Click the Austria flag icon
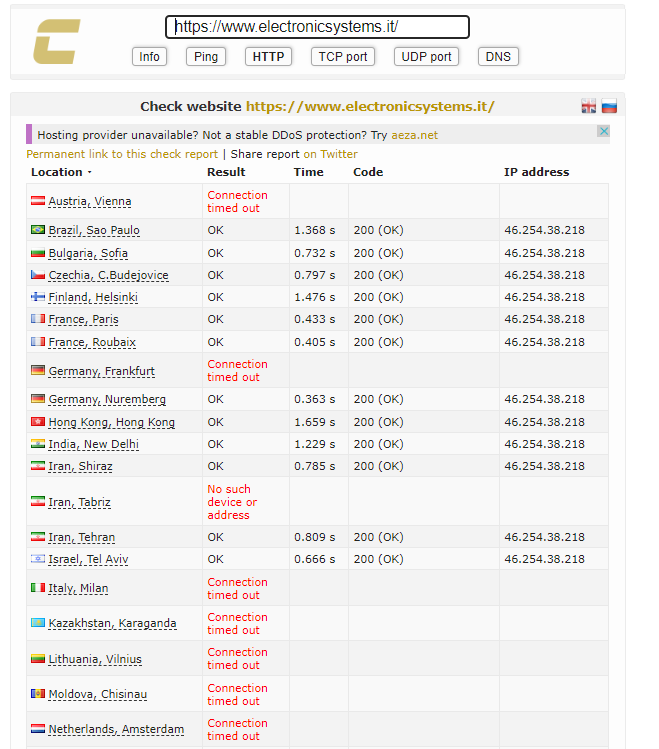Image resolution: width=659 pixels, height=749 pixels. 38,201
